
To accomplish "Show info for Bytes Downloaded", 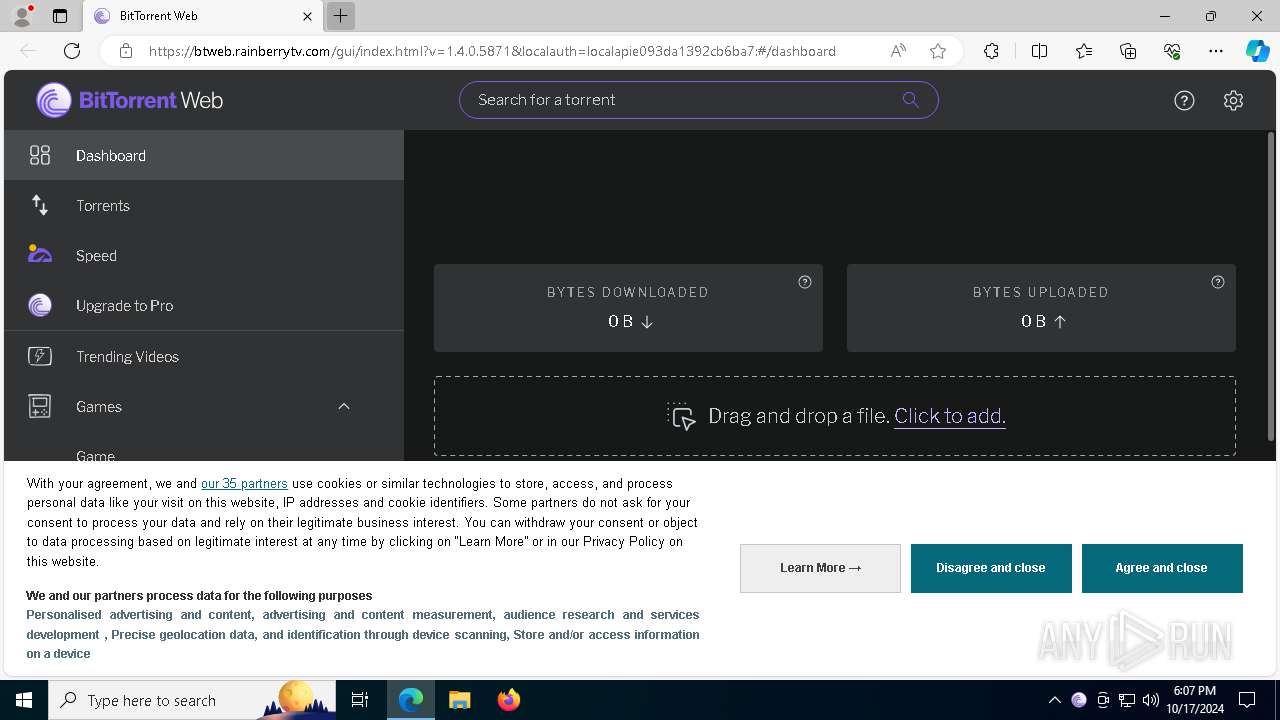I will tap(805, 282).
